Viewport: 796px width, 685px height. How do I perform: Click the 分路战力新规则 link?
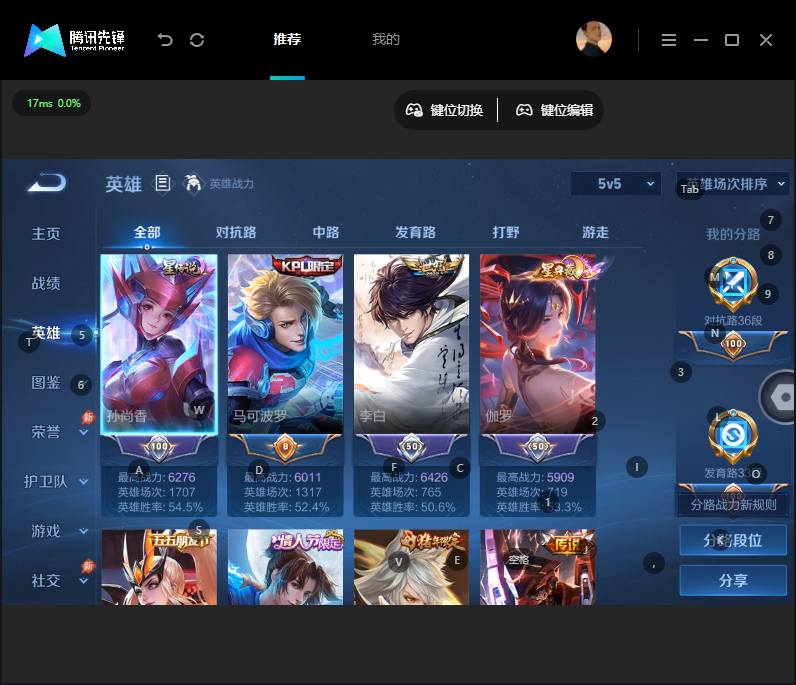tap(733, 505)
